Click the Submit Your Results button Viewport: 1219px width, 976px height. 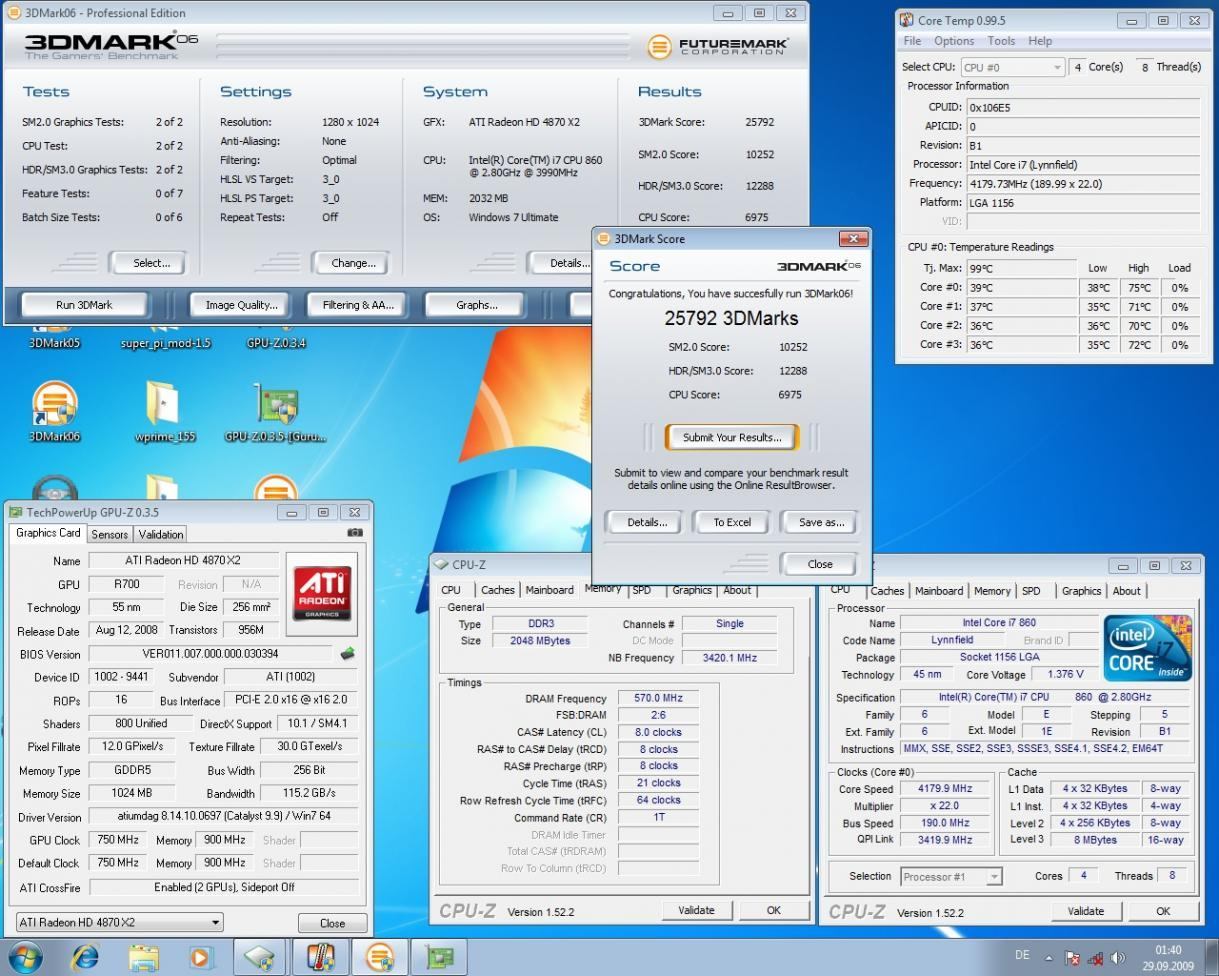732,437
